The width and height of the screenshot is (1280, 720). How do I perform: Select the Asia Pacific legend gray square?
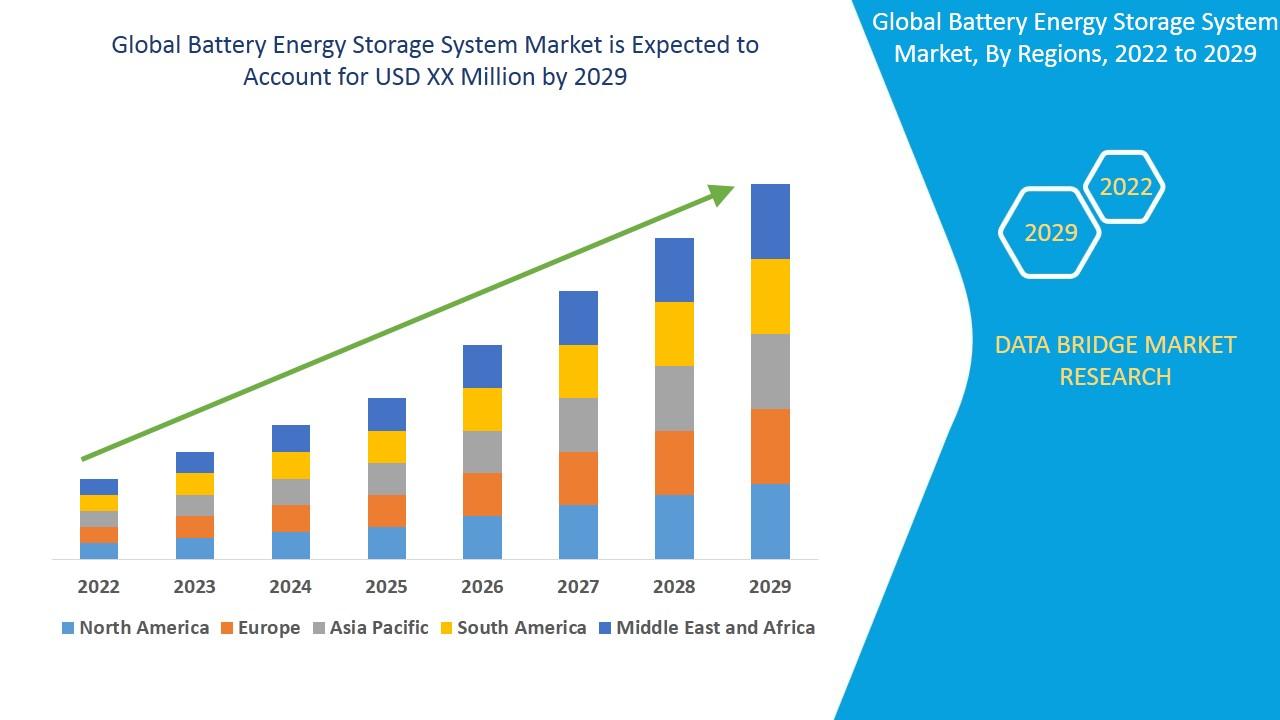tap(319, 628)
